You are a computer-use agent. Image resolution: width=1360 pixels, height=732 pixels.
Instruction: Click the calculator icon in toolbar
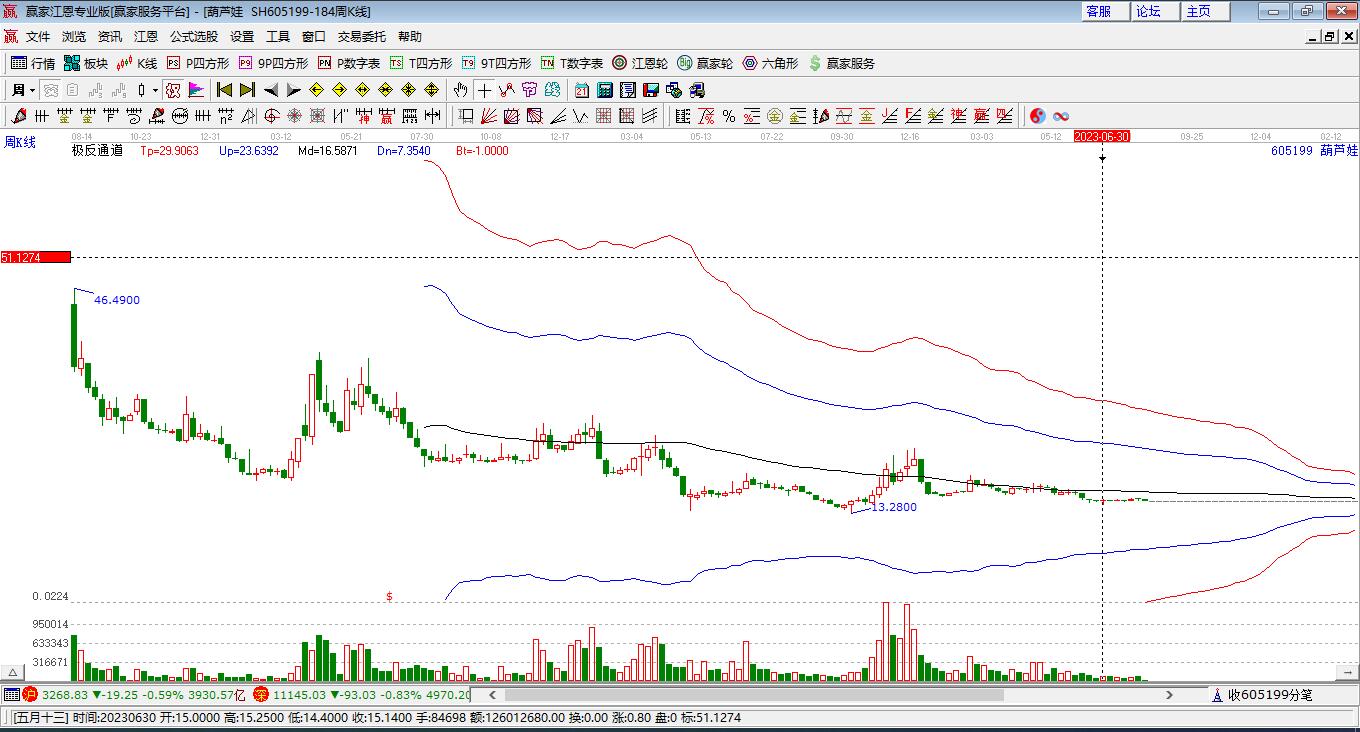pos(604,90)
